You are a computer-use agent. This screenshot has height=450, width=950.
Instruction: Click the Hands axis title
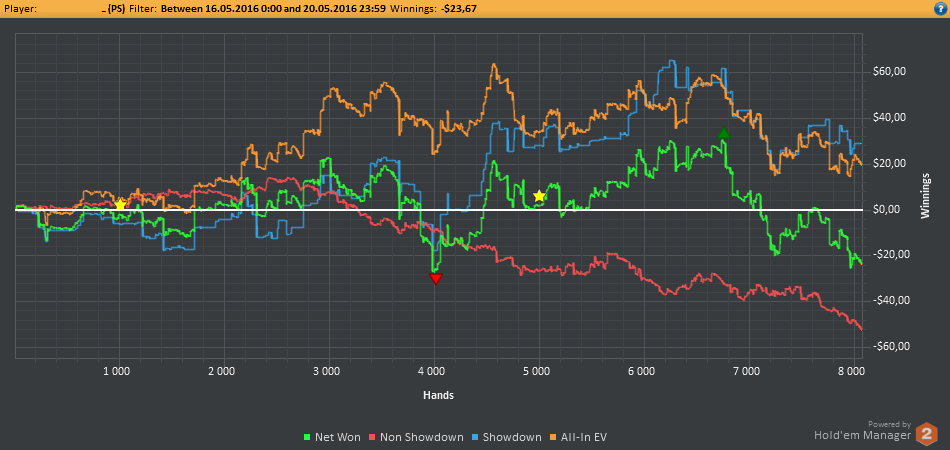439,395
